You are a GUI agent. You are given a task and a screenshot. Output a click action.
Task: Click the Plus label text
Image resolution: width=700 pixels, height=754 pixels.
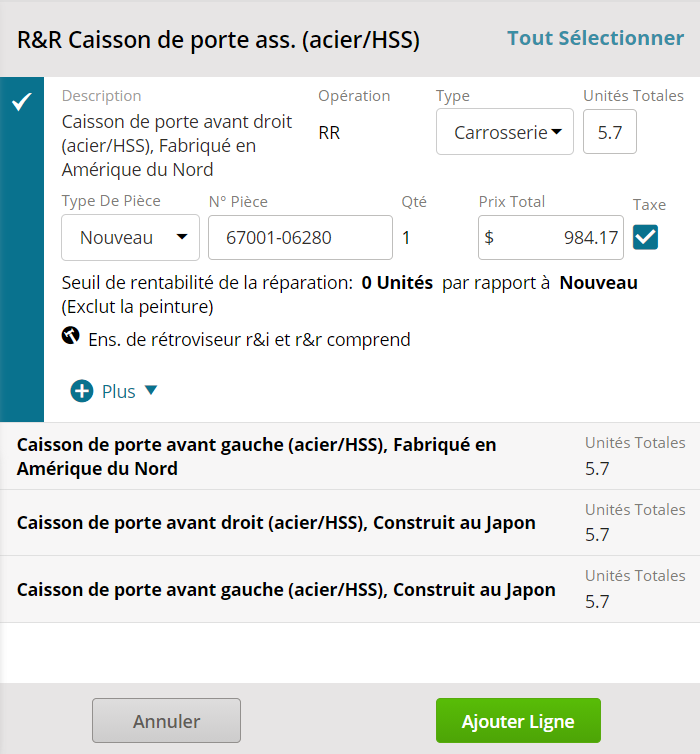tap(118, 391)
